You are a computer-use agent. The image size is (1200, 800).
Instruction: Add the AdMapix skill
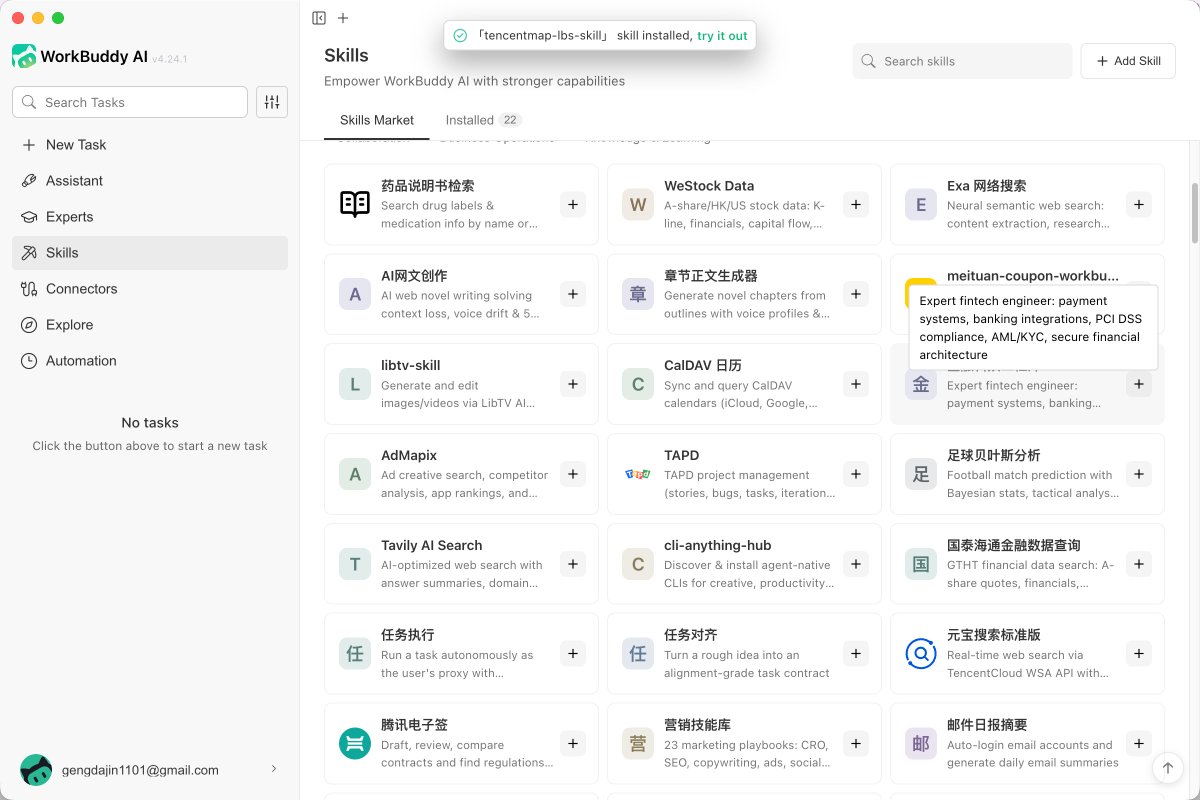[573, 474]
